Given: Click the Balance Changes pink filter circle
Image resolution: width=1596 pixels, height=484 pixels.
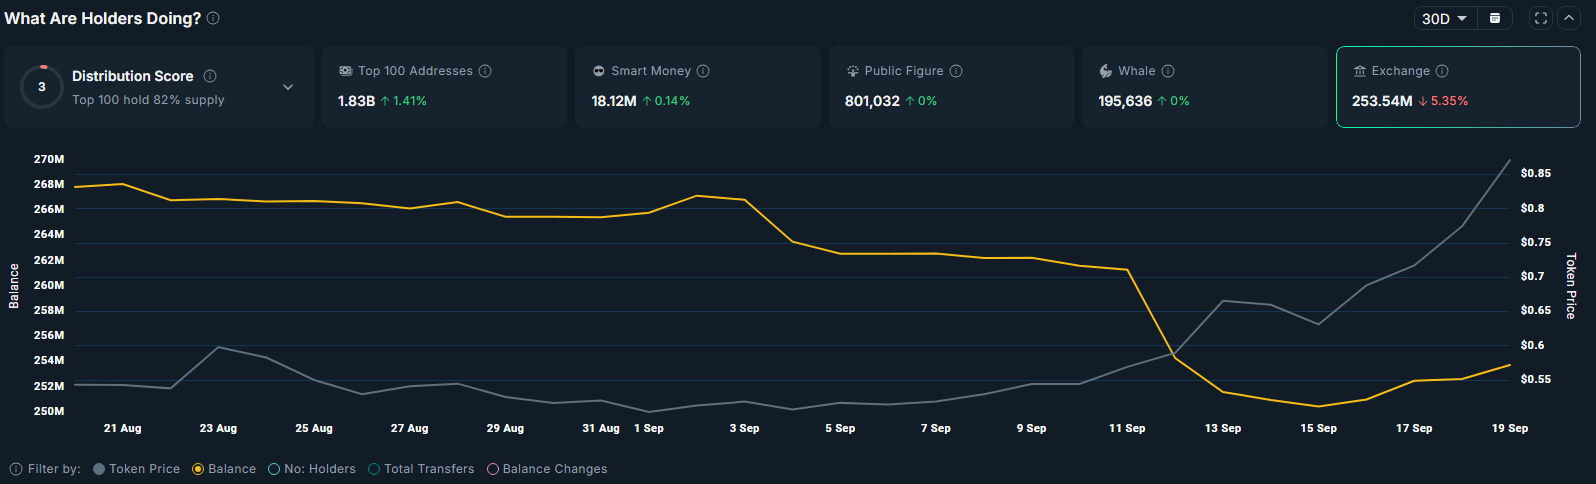Looking at the screenshot, I should pos(493,469).
